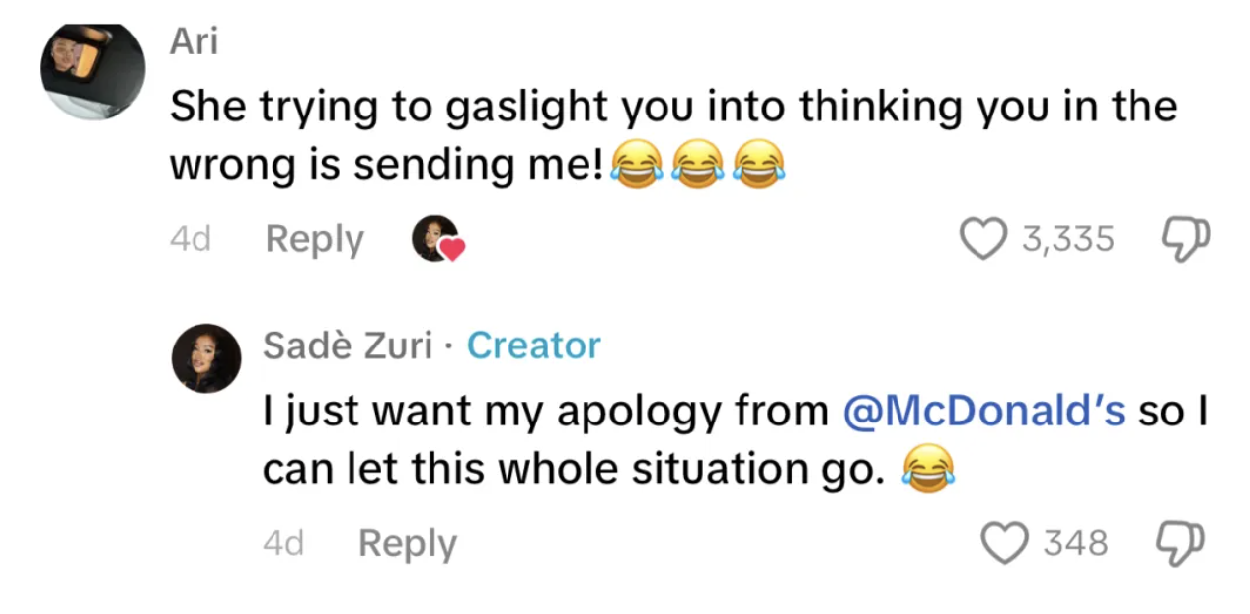Like Ari's comment with the heart icon
Screen dimensions: 1250x614
coord(984,239)
